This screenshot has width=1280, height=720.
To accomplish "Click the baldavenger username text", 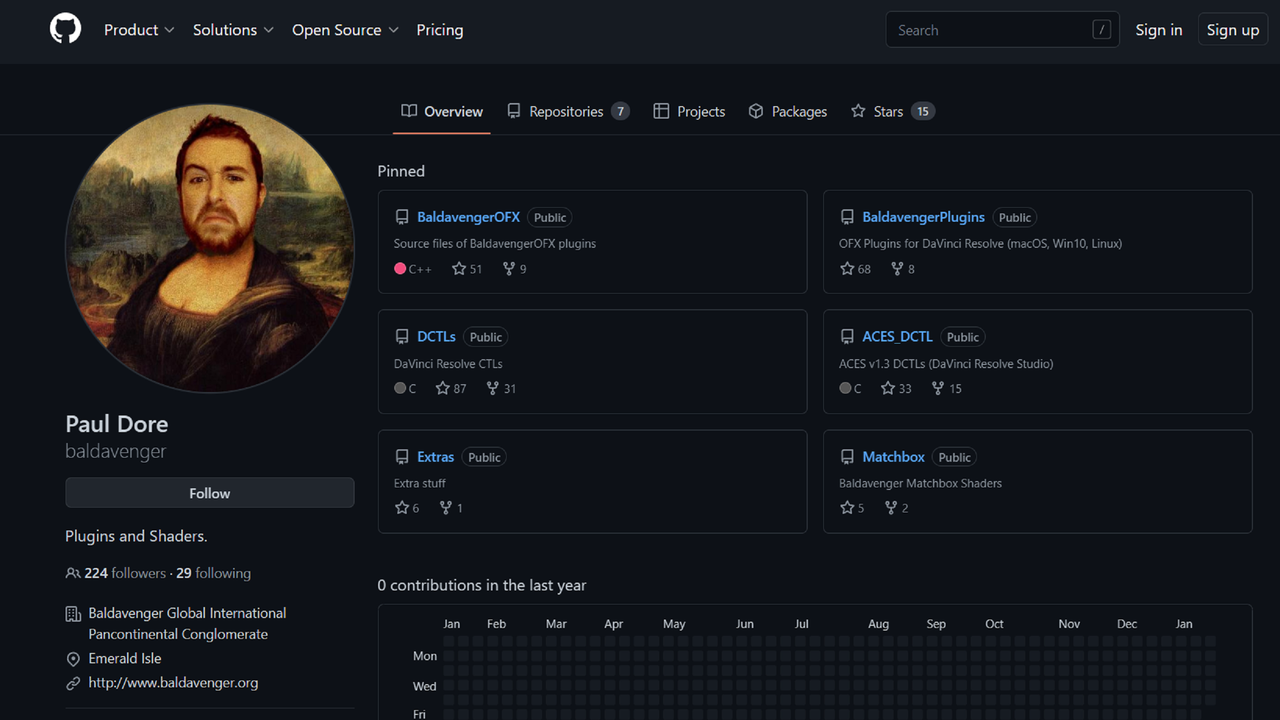I will [116, 451].
